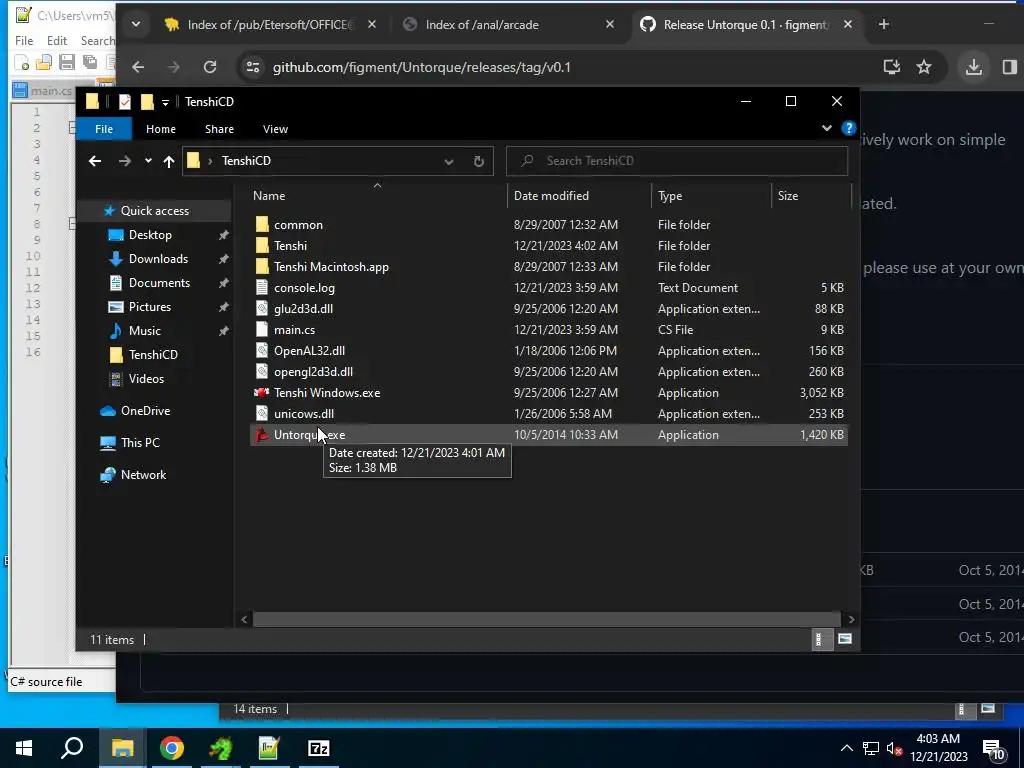This screenshot has width=1024, height=768.
Task: Open the notification center
Action: [993, 749]
